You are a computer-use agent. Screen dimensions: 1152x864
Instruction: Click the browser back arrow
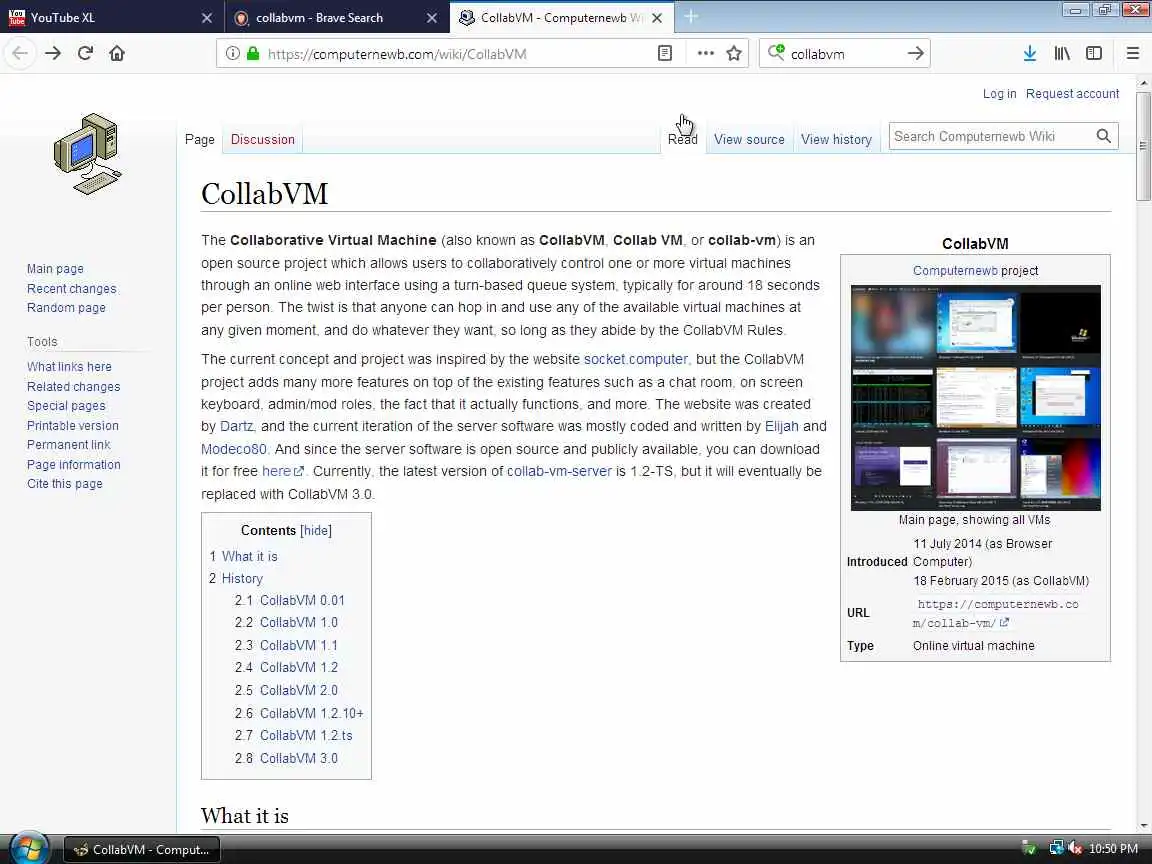[x=21, y=54]
